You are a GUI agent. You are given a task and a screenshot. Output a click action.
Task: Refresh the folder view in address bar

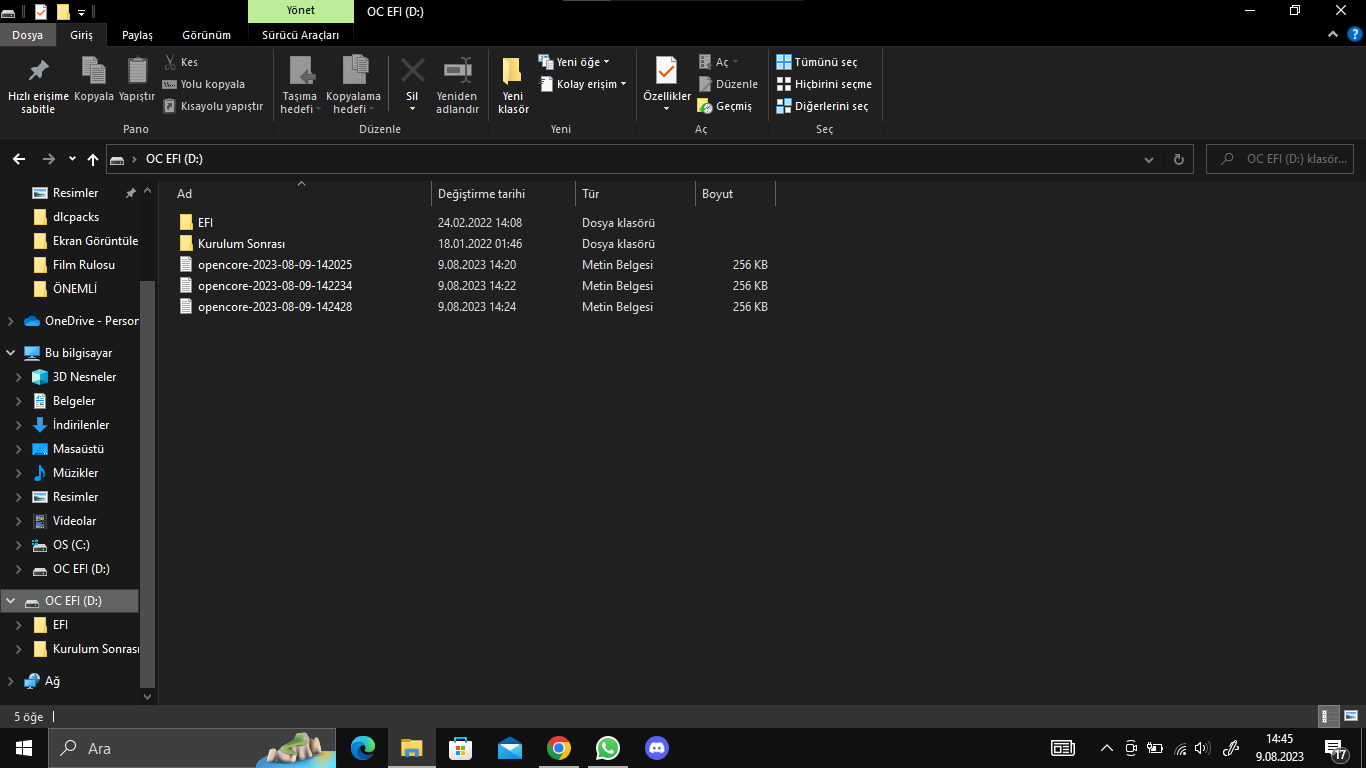coord(1178,159)
